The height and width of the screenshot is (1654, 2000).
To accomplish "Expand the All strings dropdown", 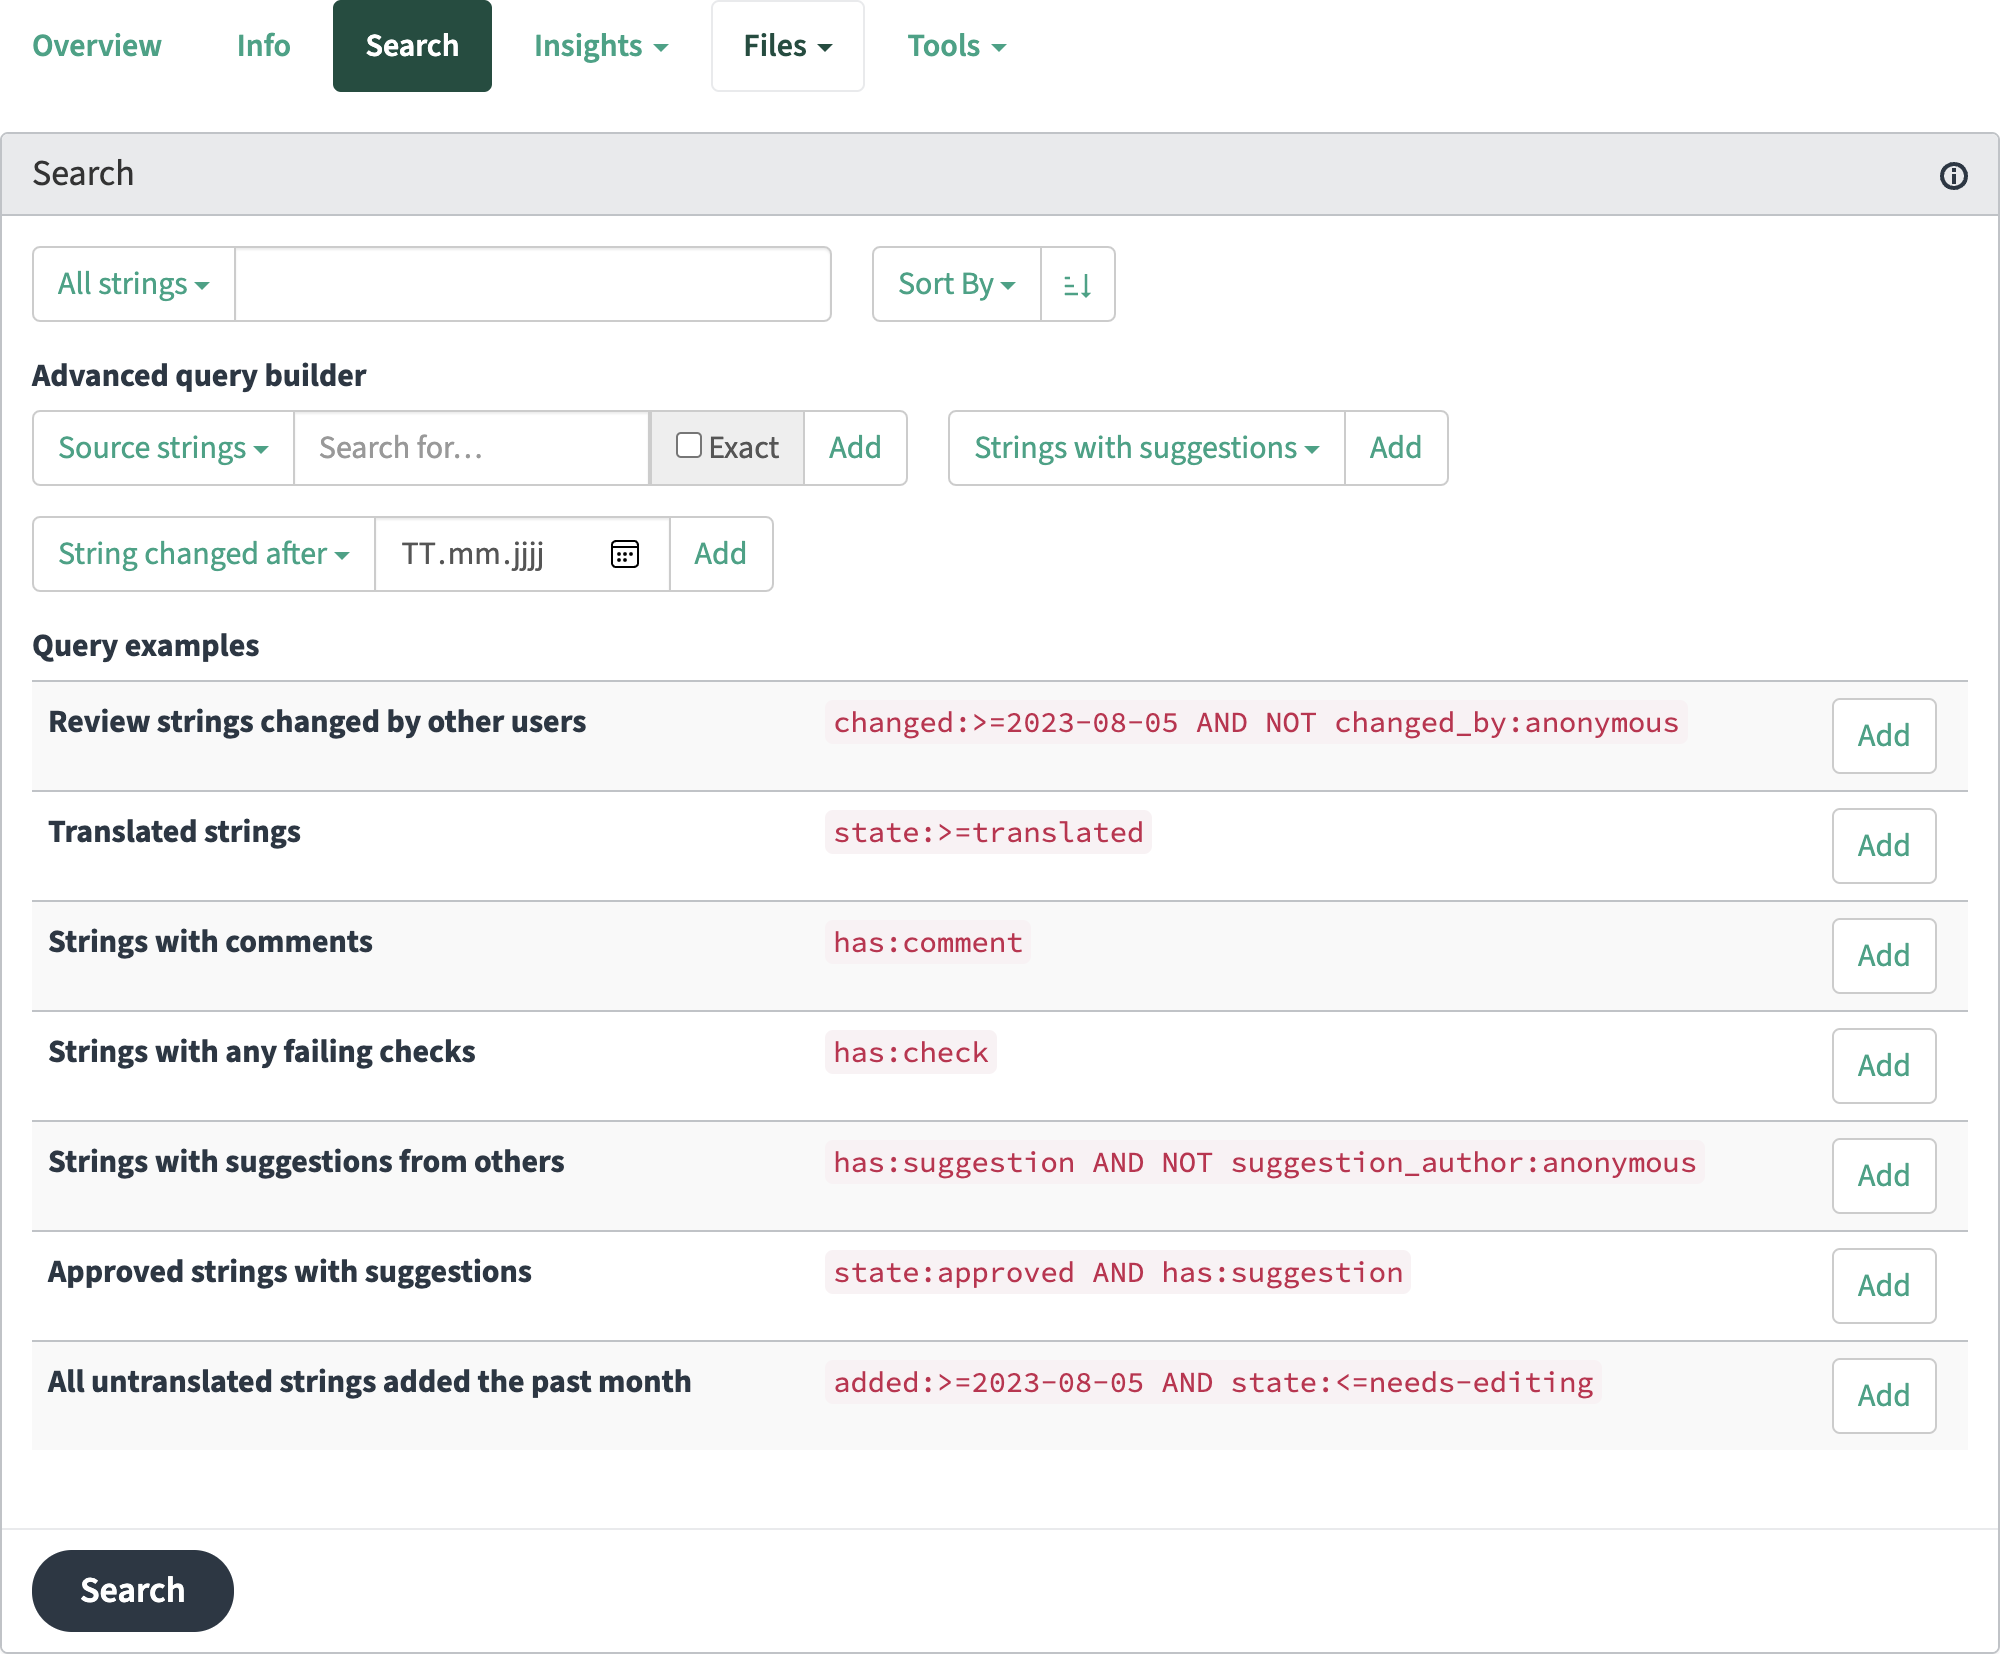I will click(134, 284).
